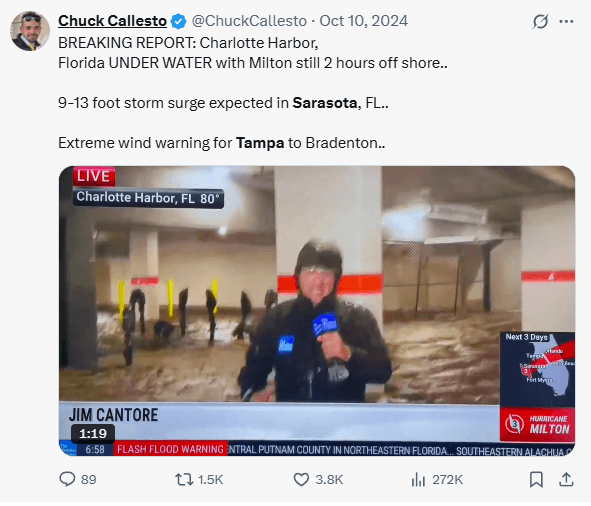Screen dimensions: 591x506
Task: Click the reply speech bubble icon
Action: (x=67, y=479)
